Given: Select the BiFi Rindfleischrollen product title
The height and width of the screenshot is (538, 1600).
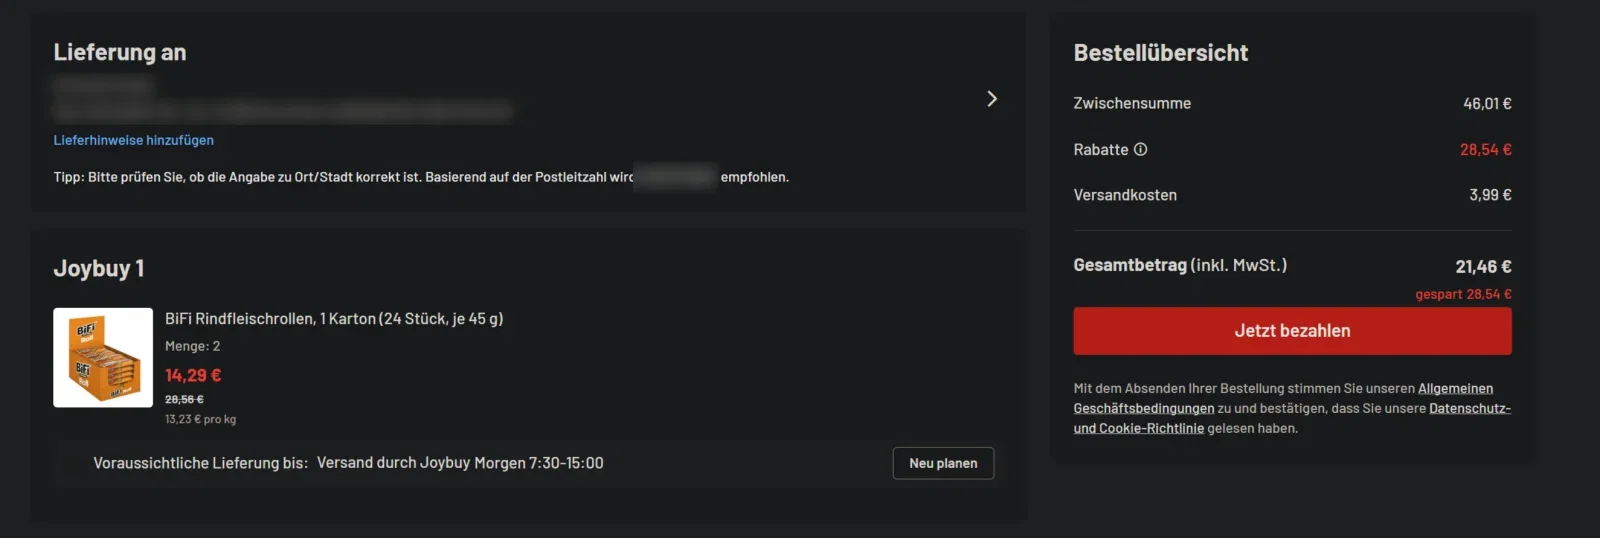Looking at the screenshot, I should (x=334, y=318).
